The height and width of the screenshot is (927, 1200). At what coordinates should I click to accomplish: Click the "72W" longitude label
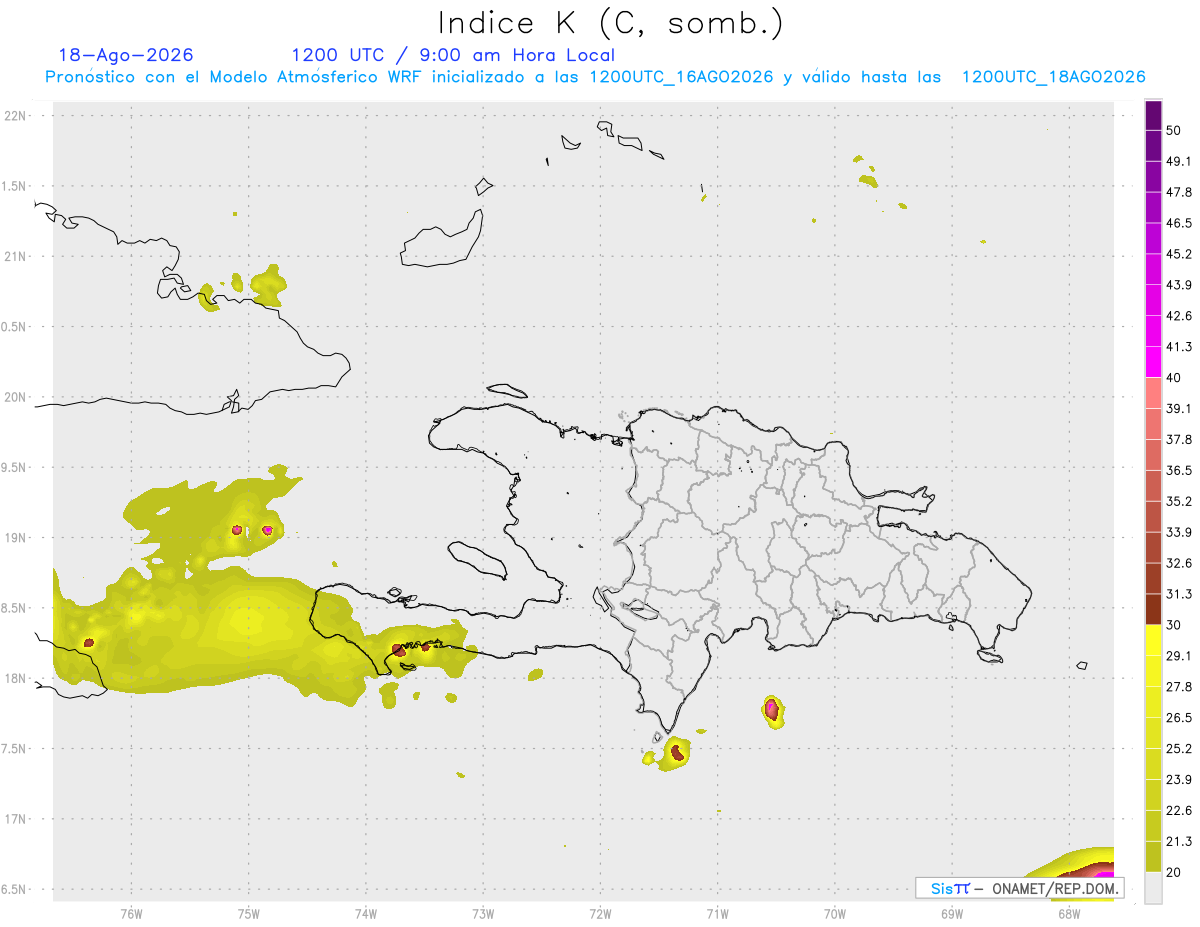(x=600, y=913)
